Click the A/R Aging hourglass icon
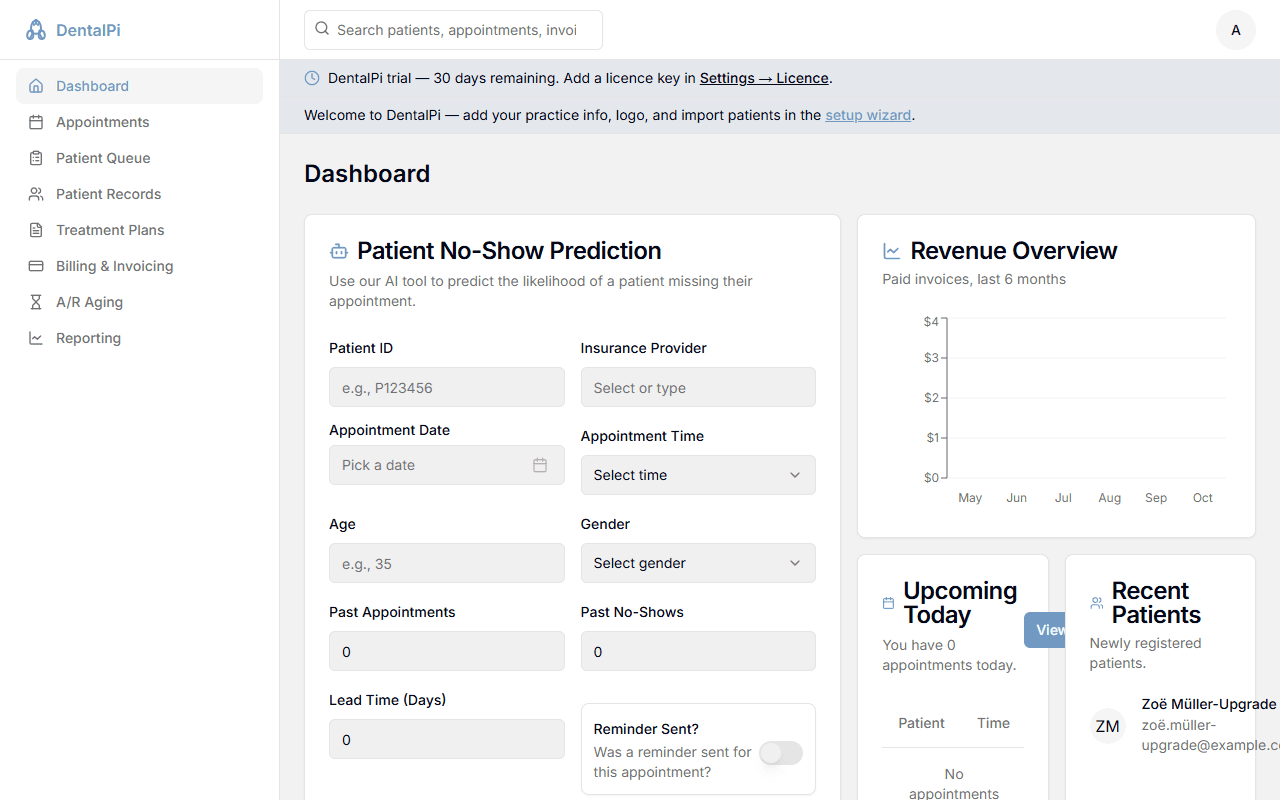Image resolution: width=1280 pixels, height=800 pixels. coord(36,302)
